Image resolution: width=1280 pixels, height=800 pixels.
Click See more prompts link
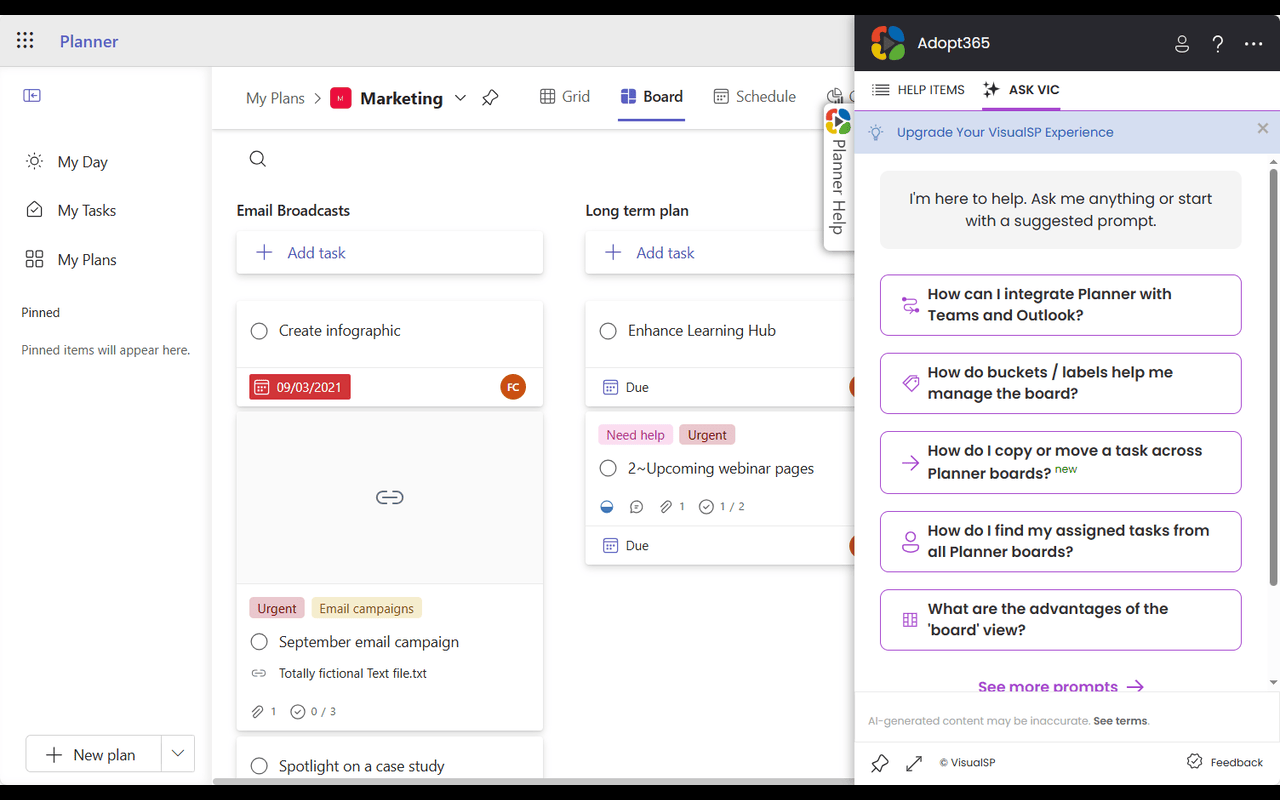click(x=1061, y=686)
